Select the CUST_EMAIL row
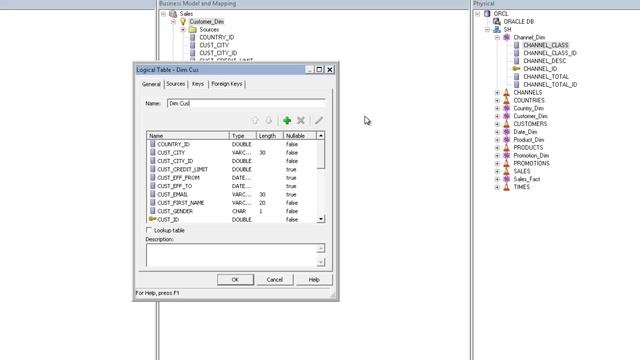The image size is (640, 360). point(231,195)
